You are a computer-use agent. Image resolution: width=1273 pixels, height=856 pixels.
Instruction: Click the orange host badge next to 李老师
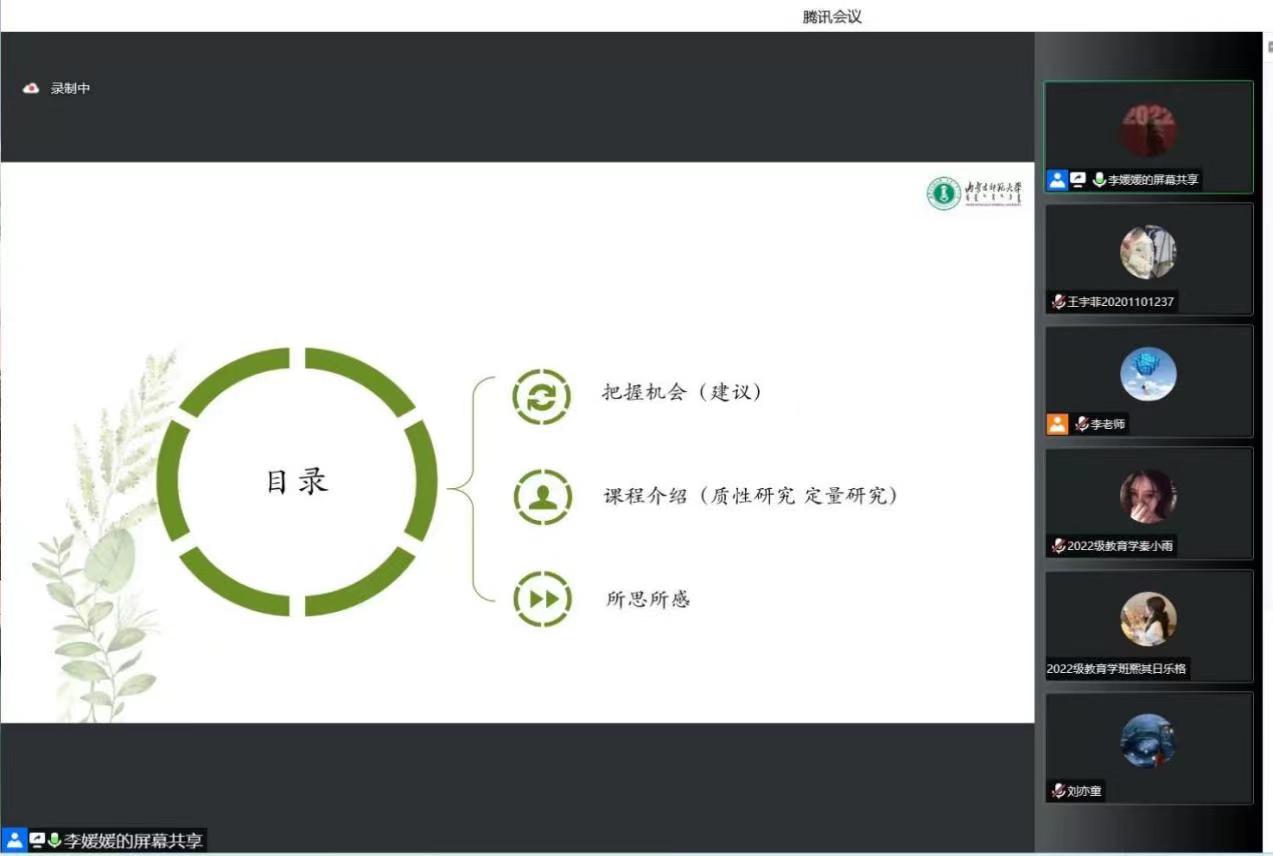1057,424
